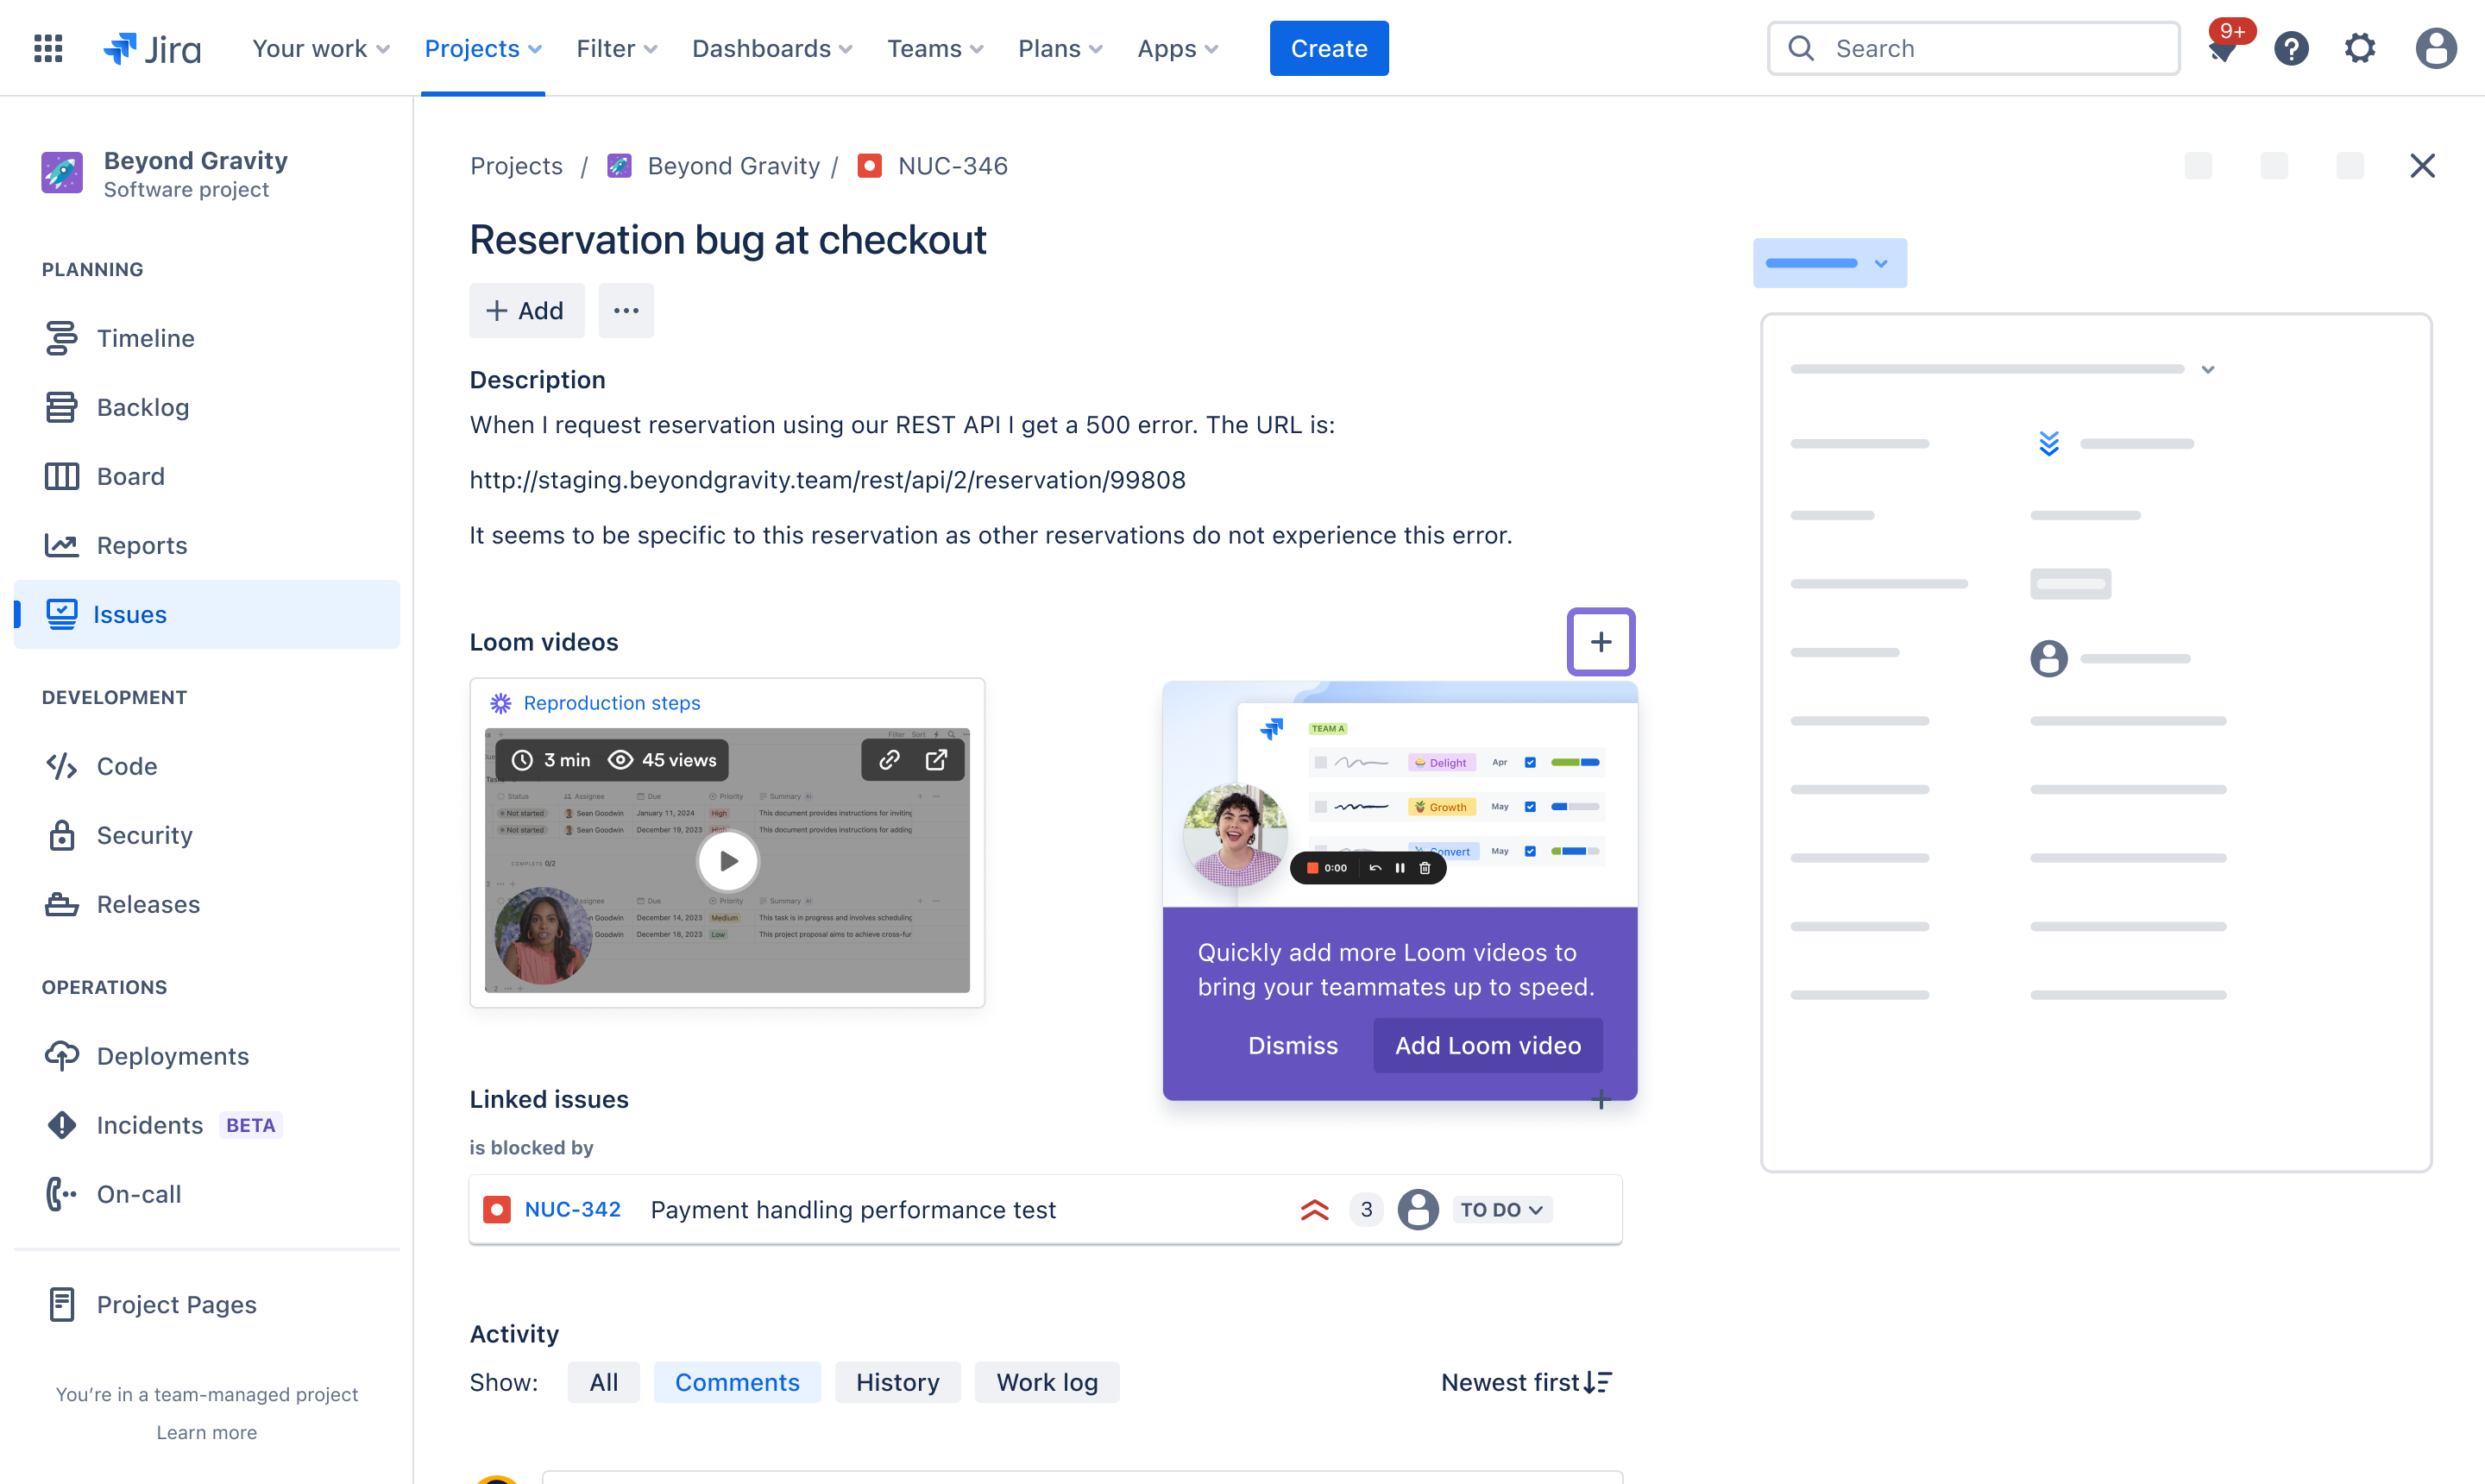
Task: Expand the Teams menu
Action: [x=935, y=48]
